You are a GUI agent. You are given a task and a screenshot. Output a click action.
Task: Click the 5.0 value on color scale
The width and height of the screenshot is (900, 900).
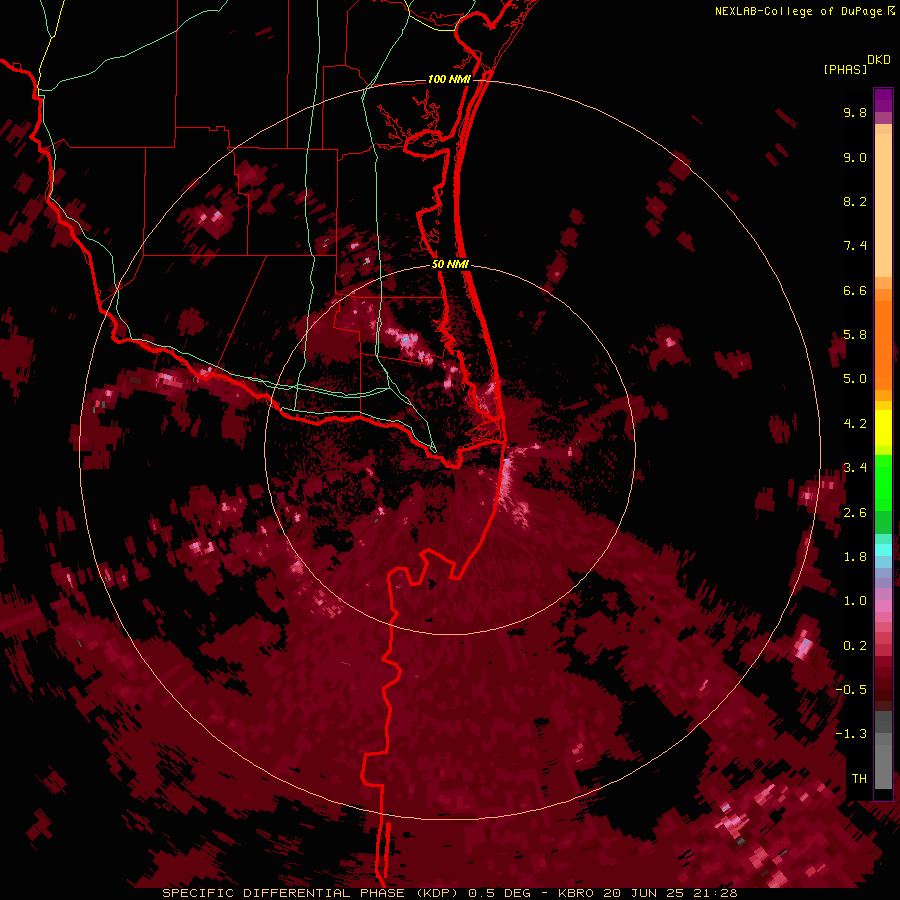click(x=855, y=379)
